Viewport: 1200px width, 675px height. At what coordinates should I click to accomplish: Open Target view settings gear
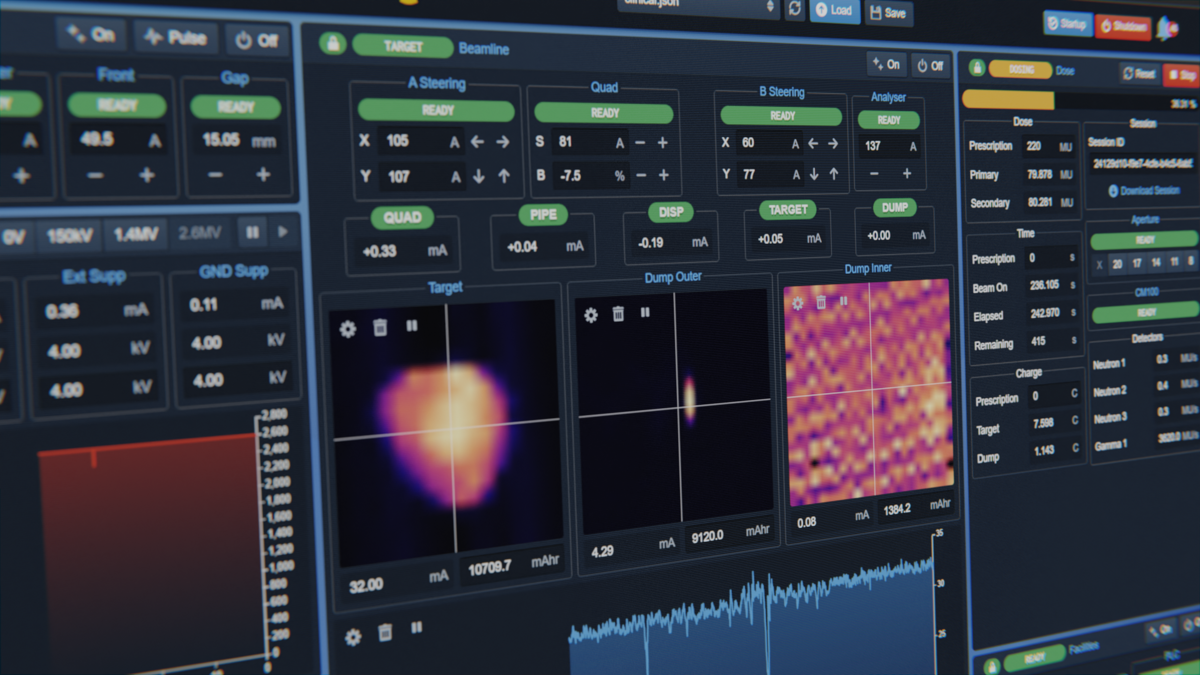coord(348,329)
